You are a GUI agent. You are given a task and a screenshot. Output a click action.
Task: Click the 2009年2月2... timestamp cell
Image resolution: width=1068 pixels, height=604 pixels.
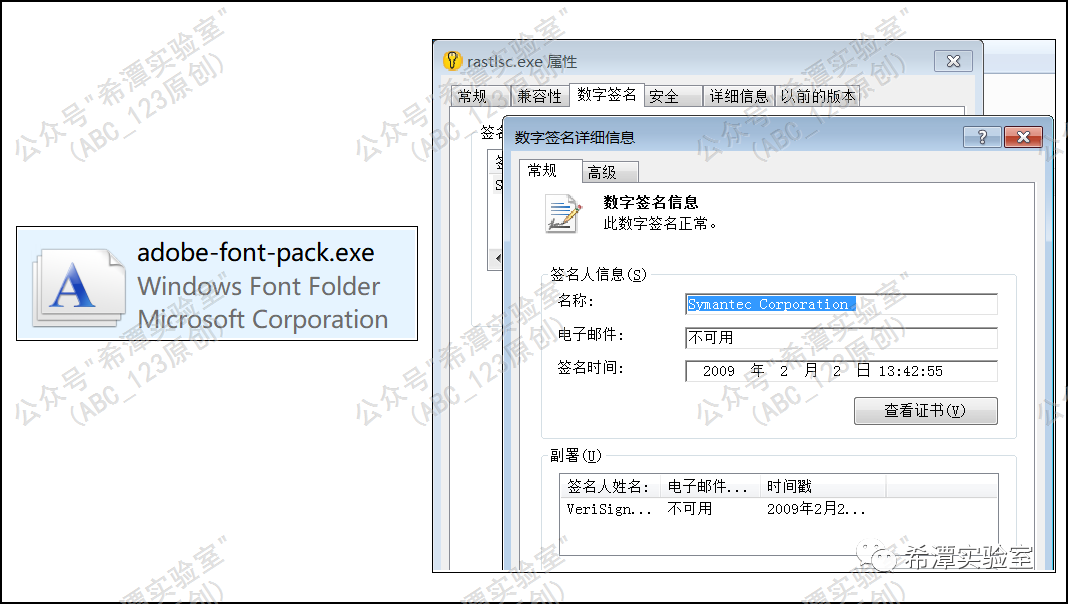click(x=816, y=509)
